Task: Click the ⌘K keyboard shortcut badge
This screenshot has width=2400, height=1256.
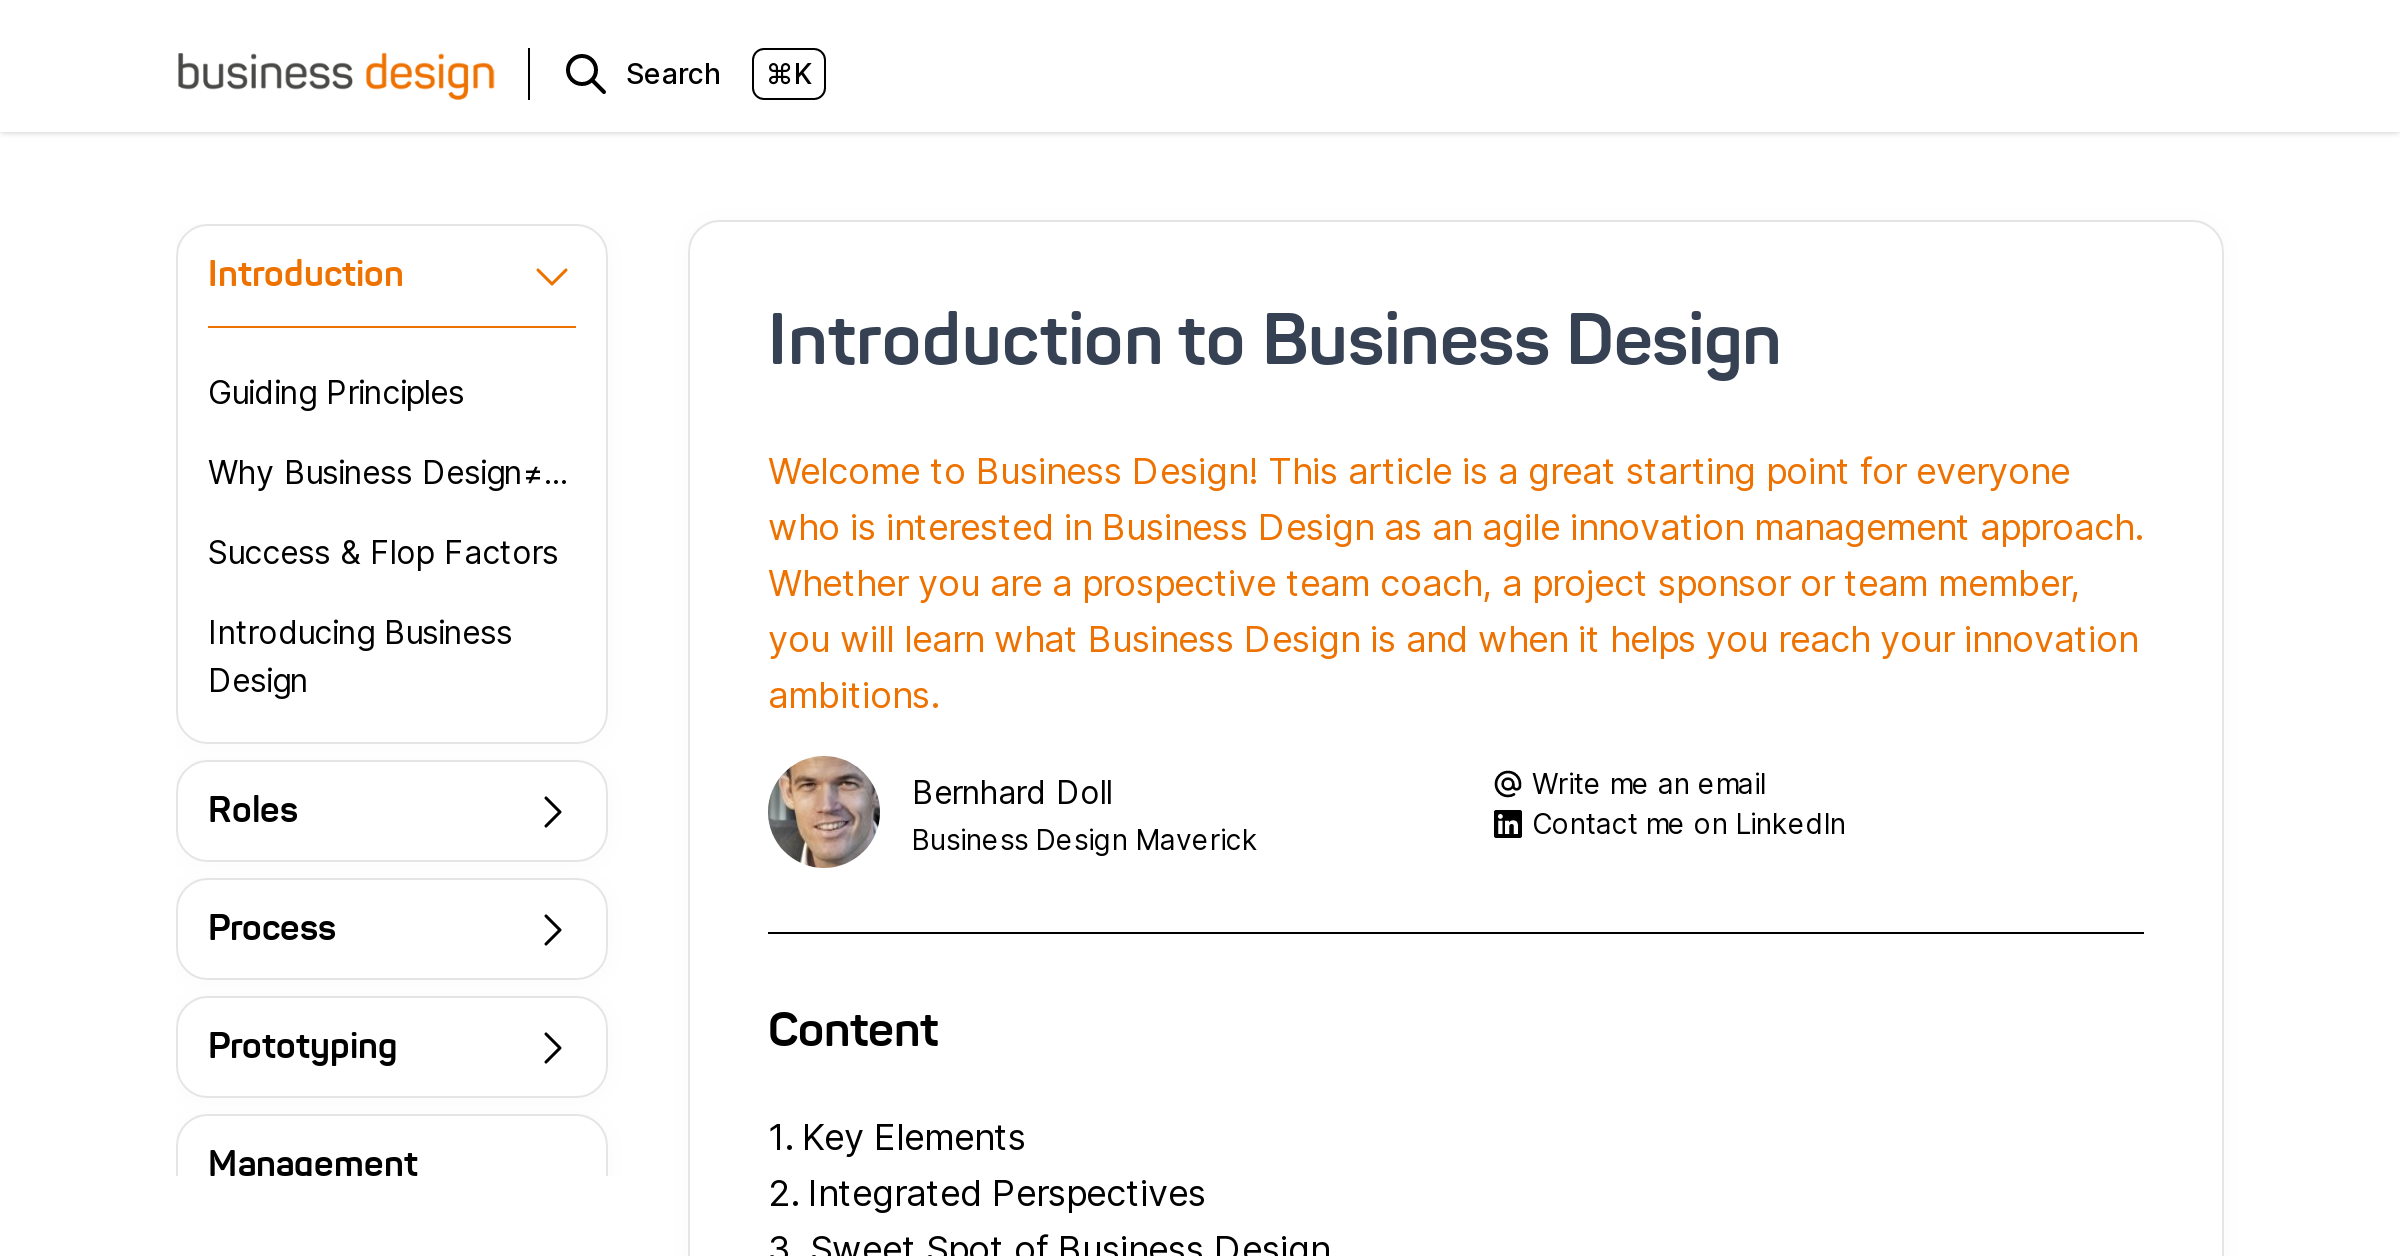Action: [x=789, y=73]
